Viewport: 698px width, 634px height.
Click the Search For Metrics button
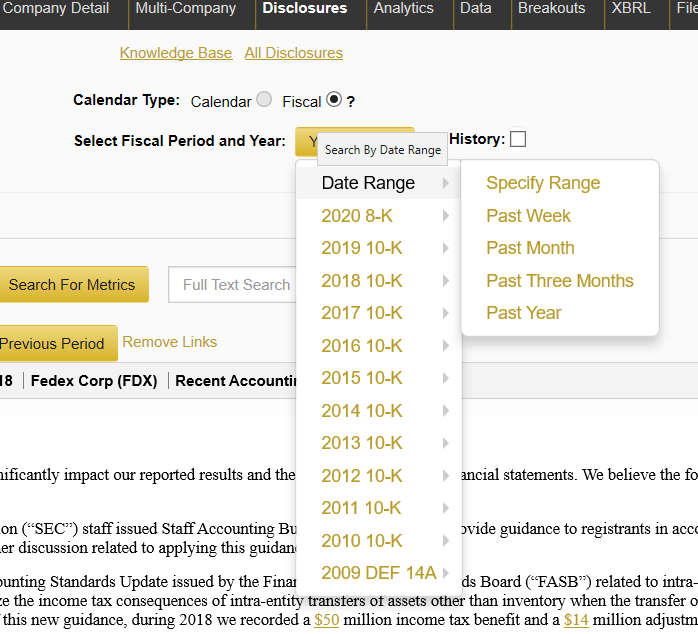[72, 285]
